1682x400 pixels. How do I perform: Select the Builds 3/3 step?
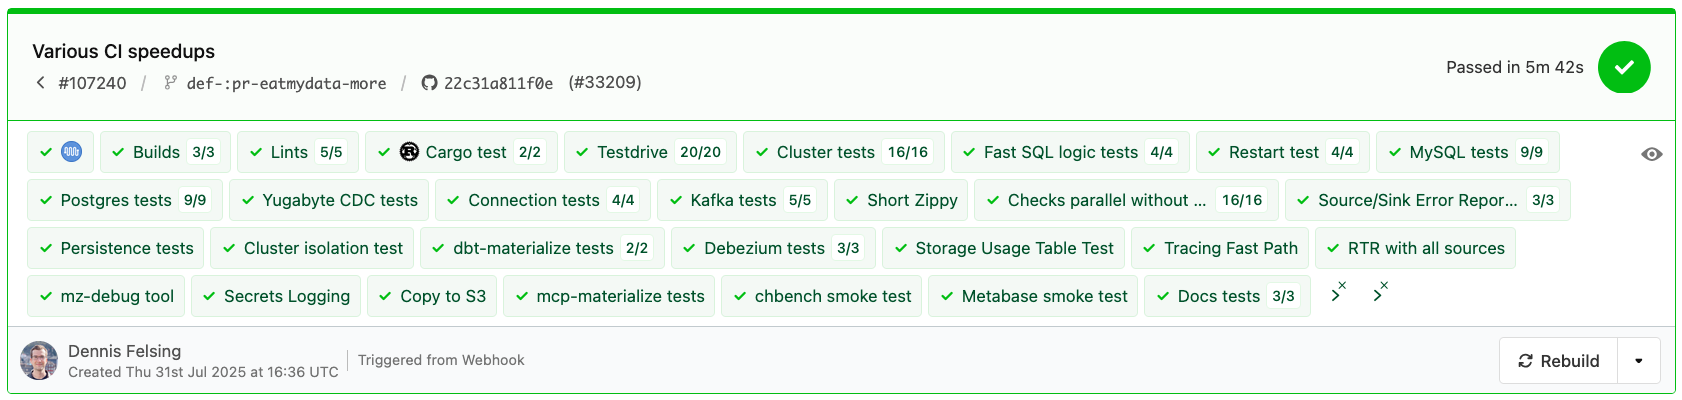click(x=165, y=152)
